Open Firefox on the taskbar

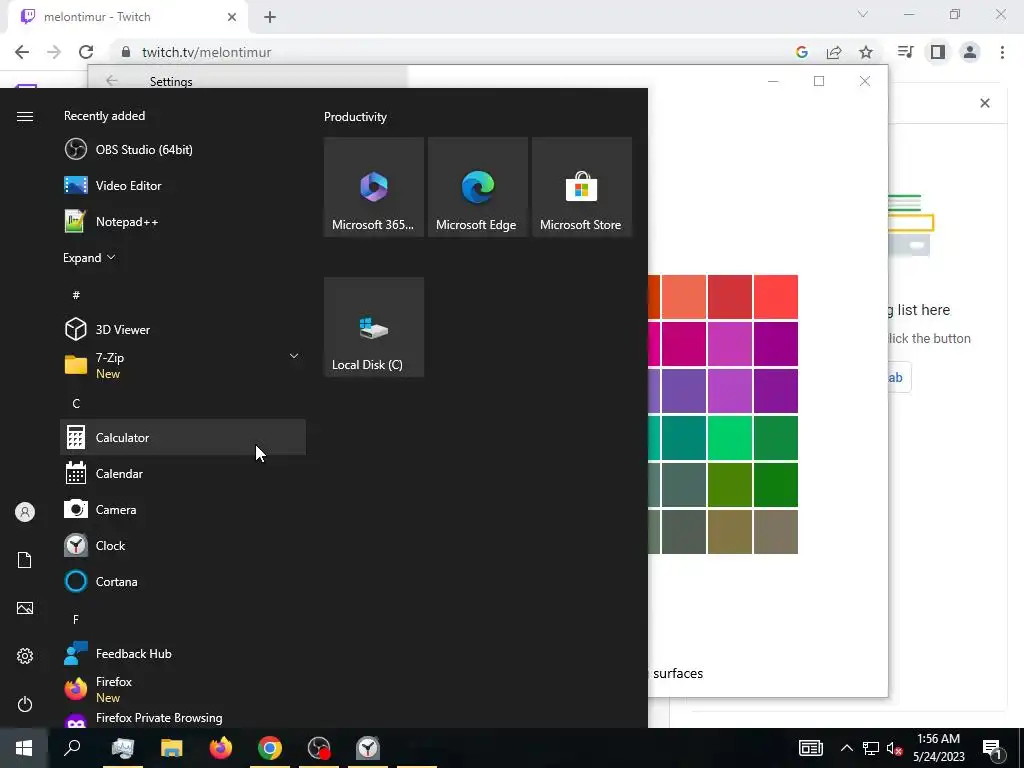coord(221,748)
